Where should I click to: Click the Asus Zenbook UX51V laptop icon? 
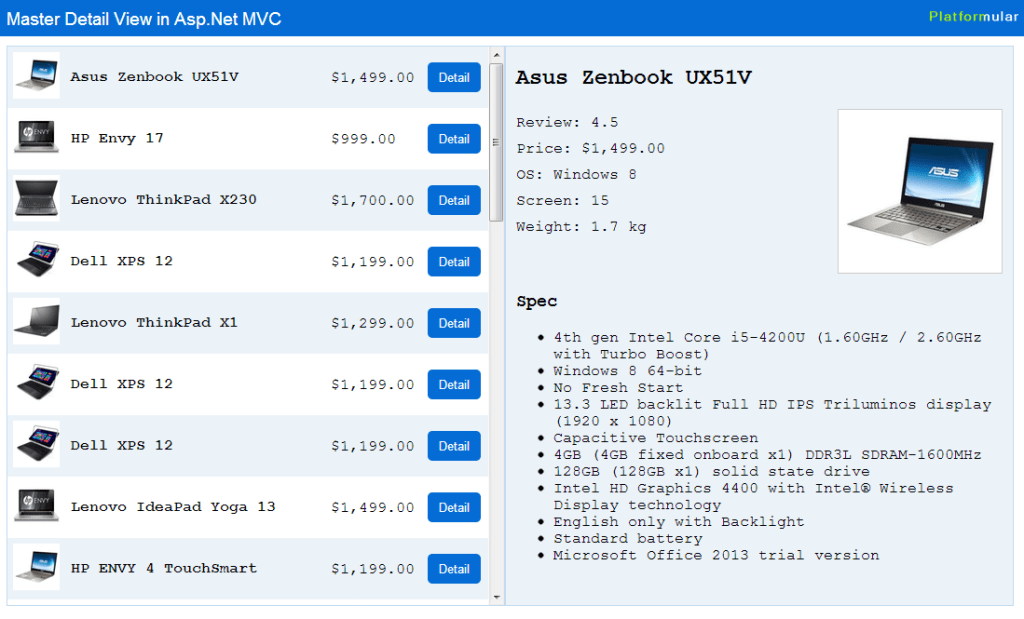tap(36, 77)
